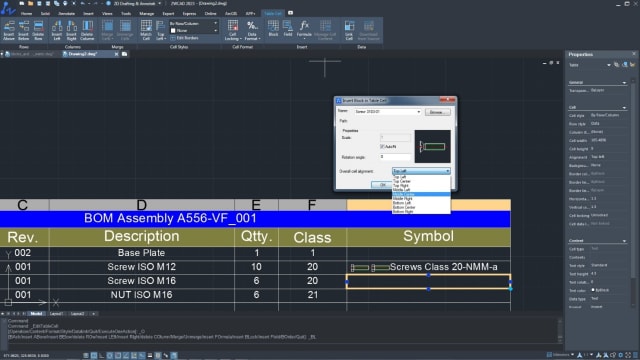Click the Insert Below row icon

(24, 31)
